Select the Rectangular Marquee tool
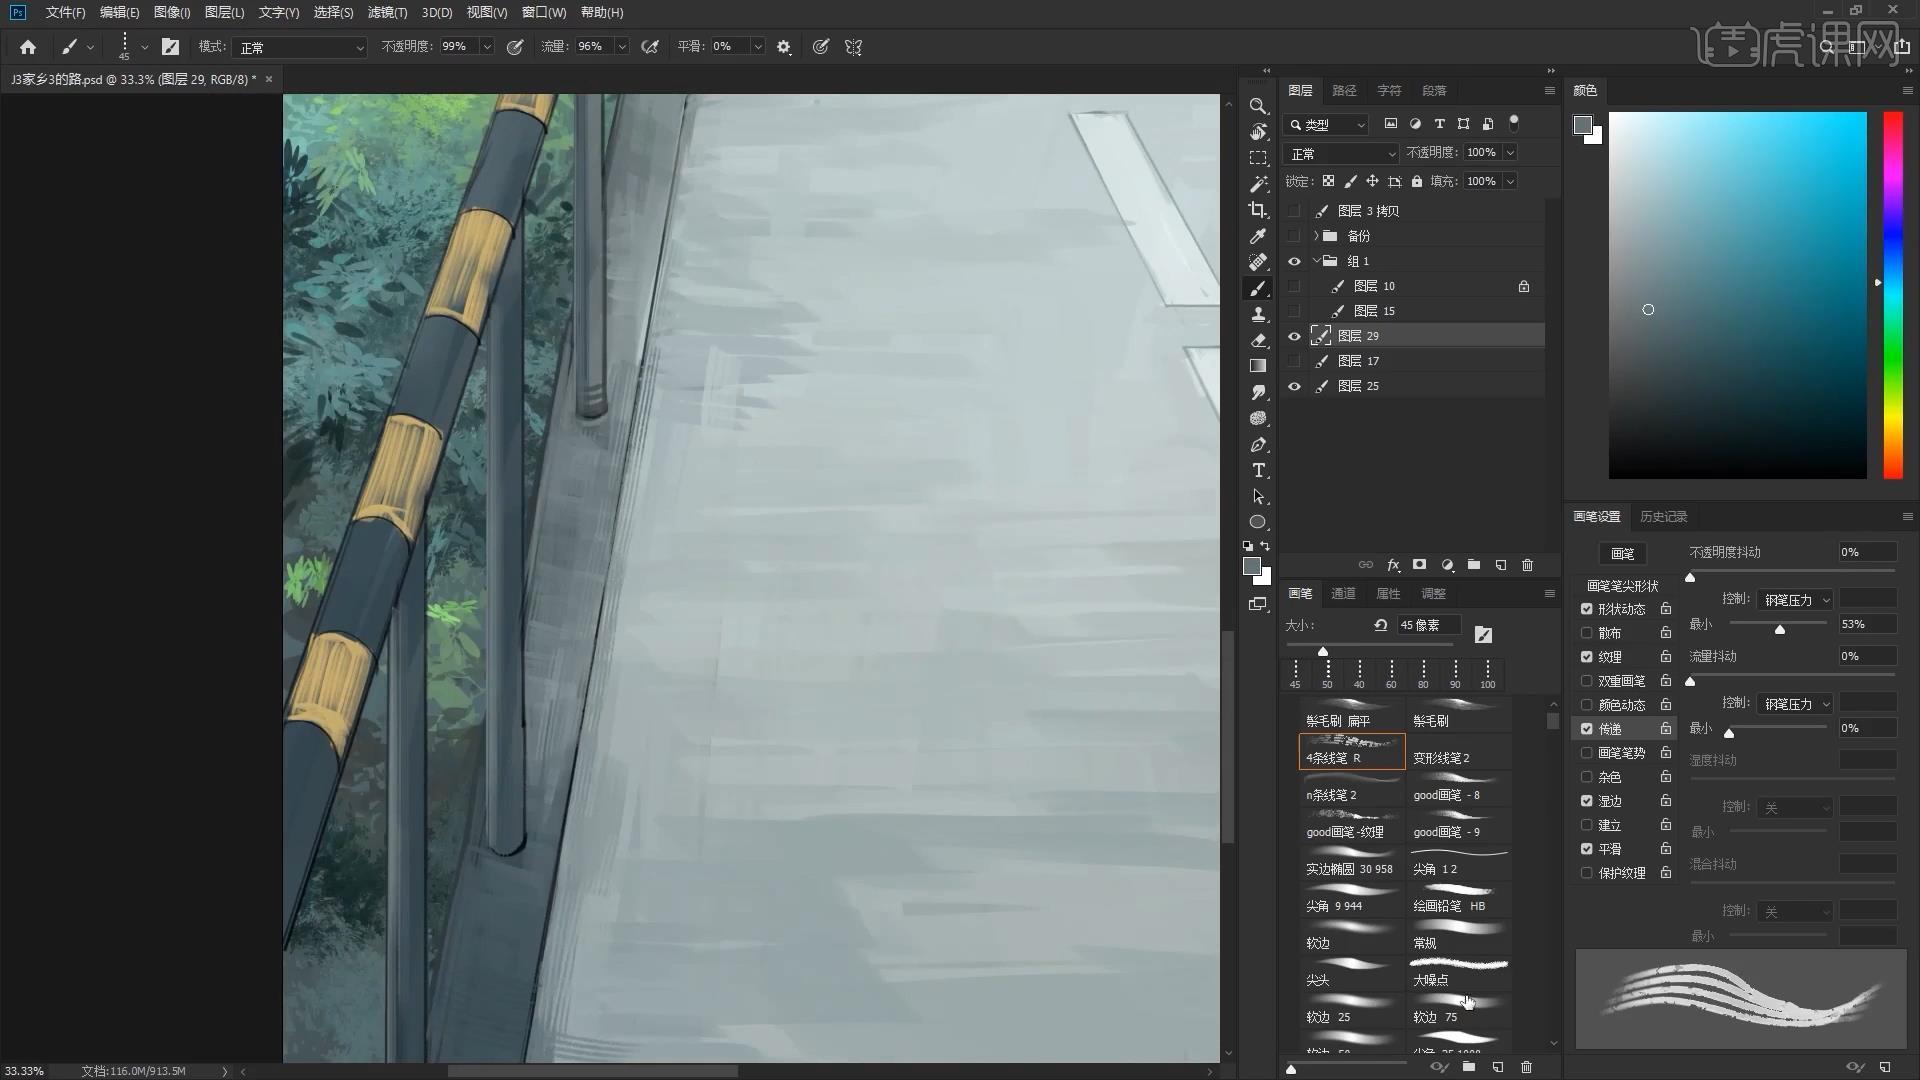The width and height of the screenshot is (1920, 1080). [1258, 158]
